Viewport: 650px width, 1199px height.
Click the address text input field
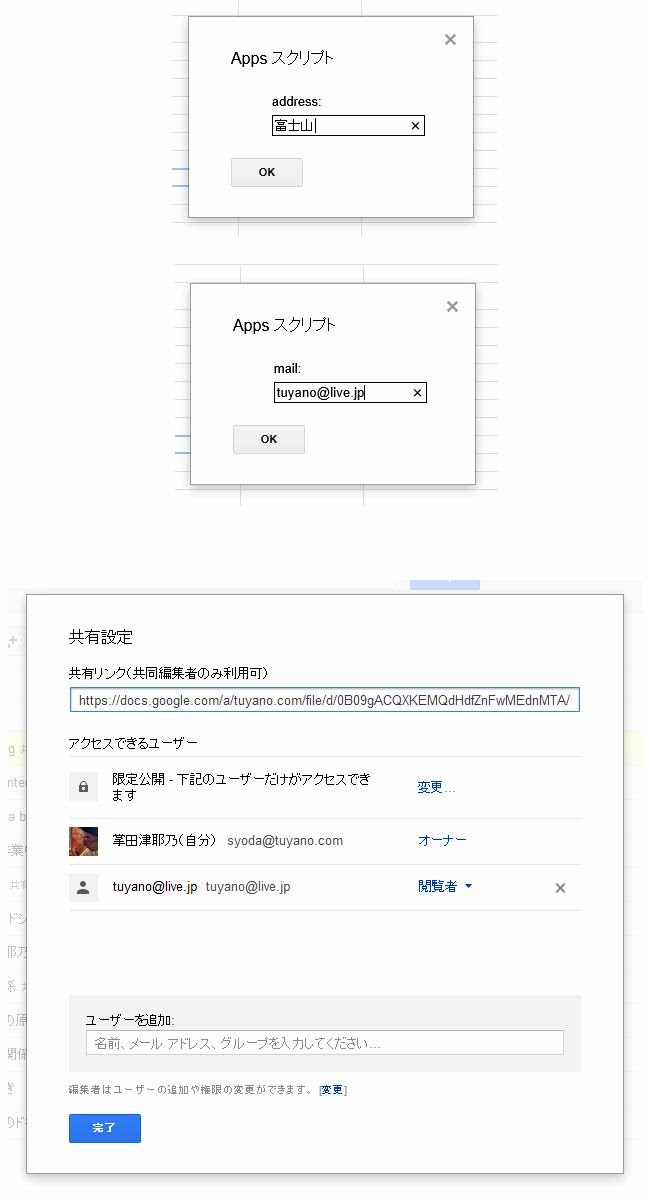[340, 126]
